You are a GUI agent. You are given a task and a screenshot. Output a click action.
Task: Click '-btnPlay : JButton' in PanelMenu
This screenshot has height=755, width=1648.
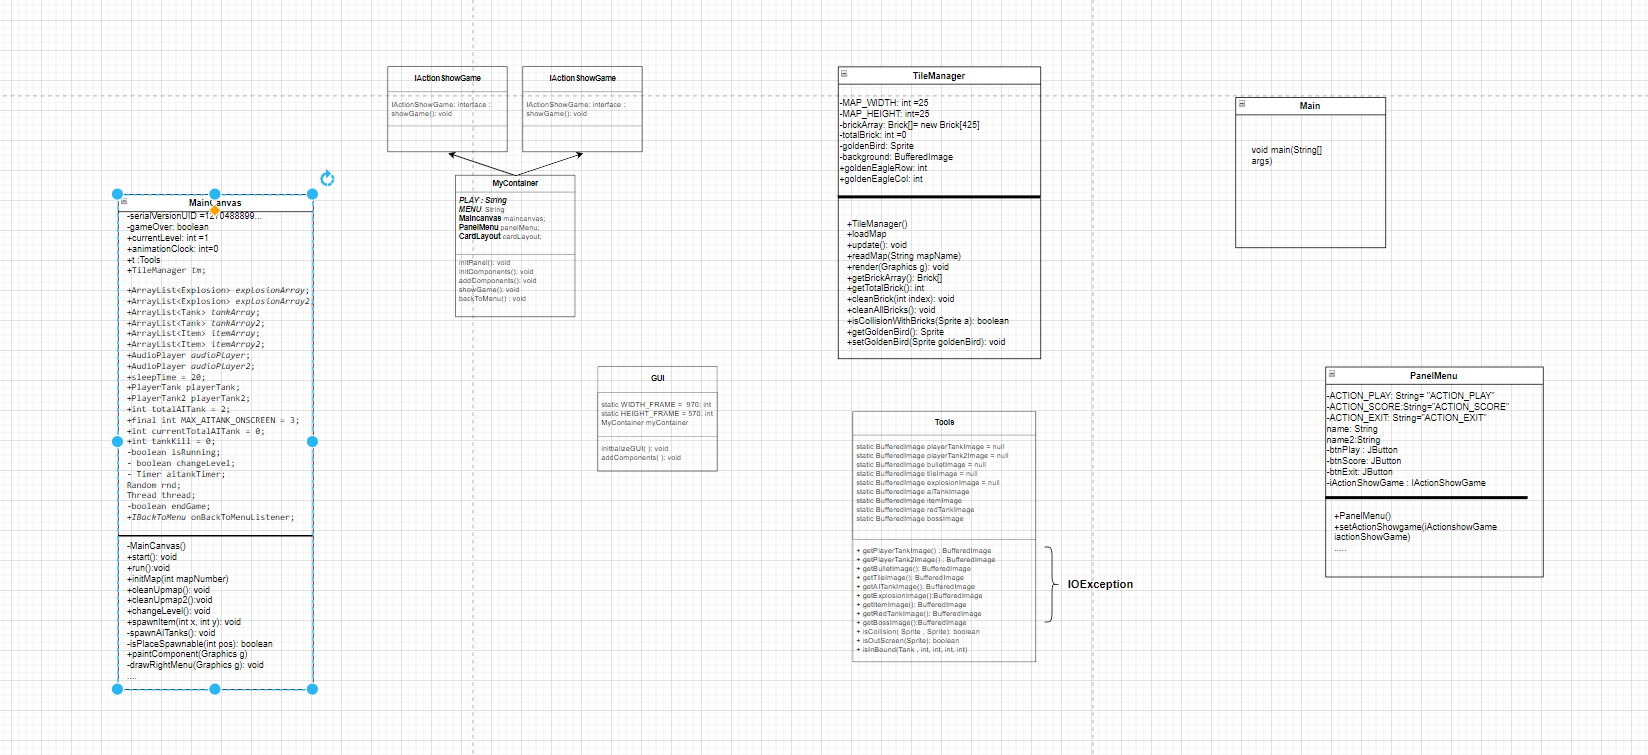1362,450
